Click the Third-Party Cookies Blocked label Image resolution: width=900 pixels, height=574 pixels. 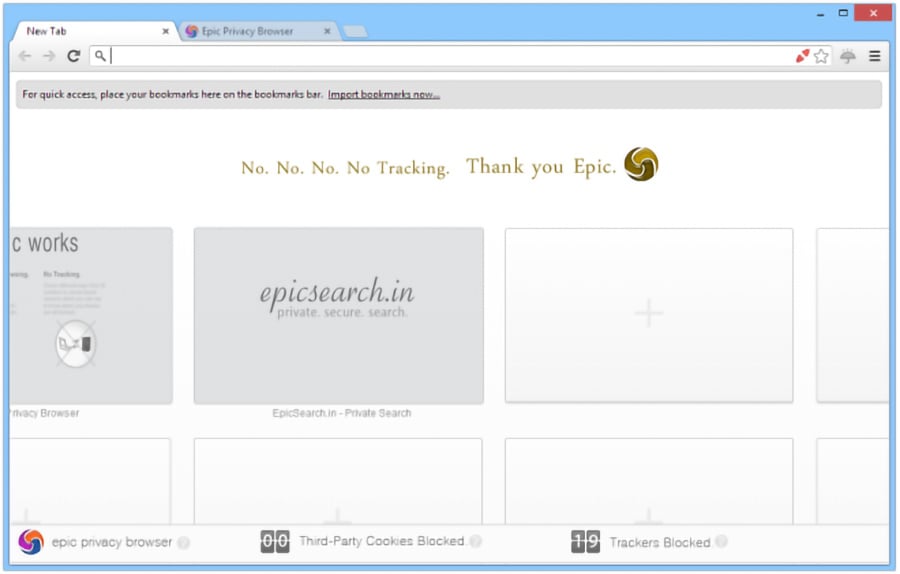click(x=382, y=541)
